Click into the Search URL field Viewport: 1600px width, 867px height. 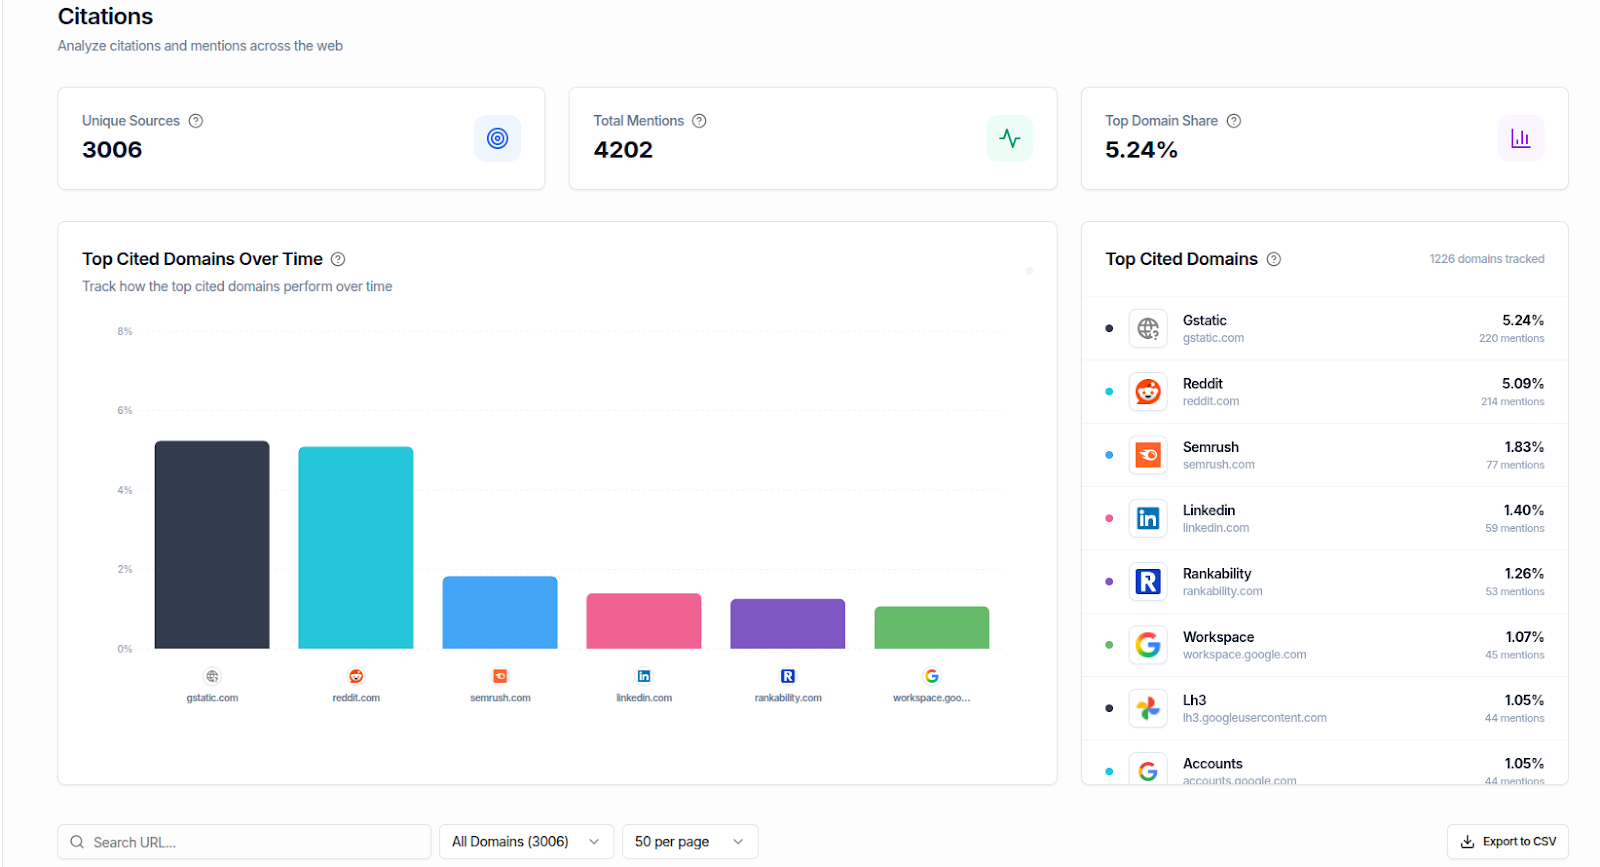(x=250, y=842)
